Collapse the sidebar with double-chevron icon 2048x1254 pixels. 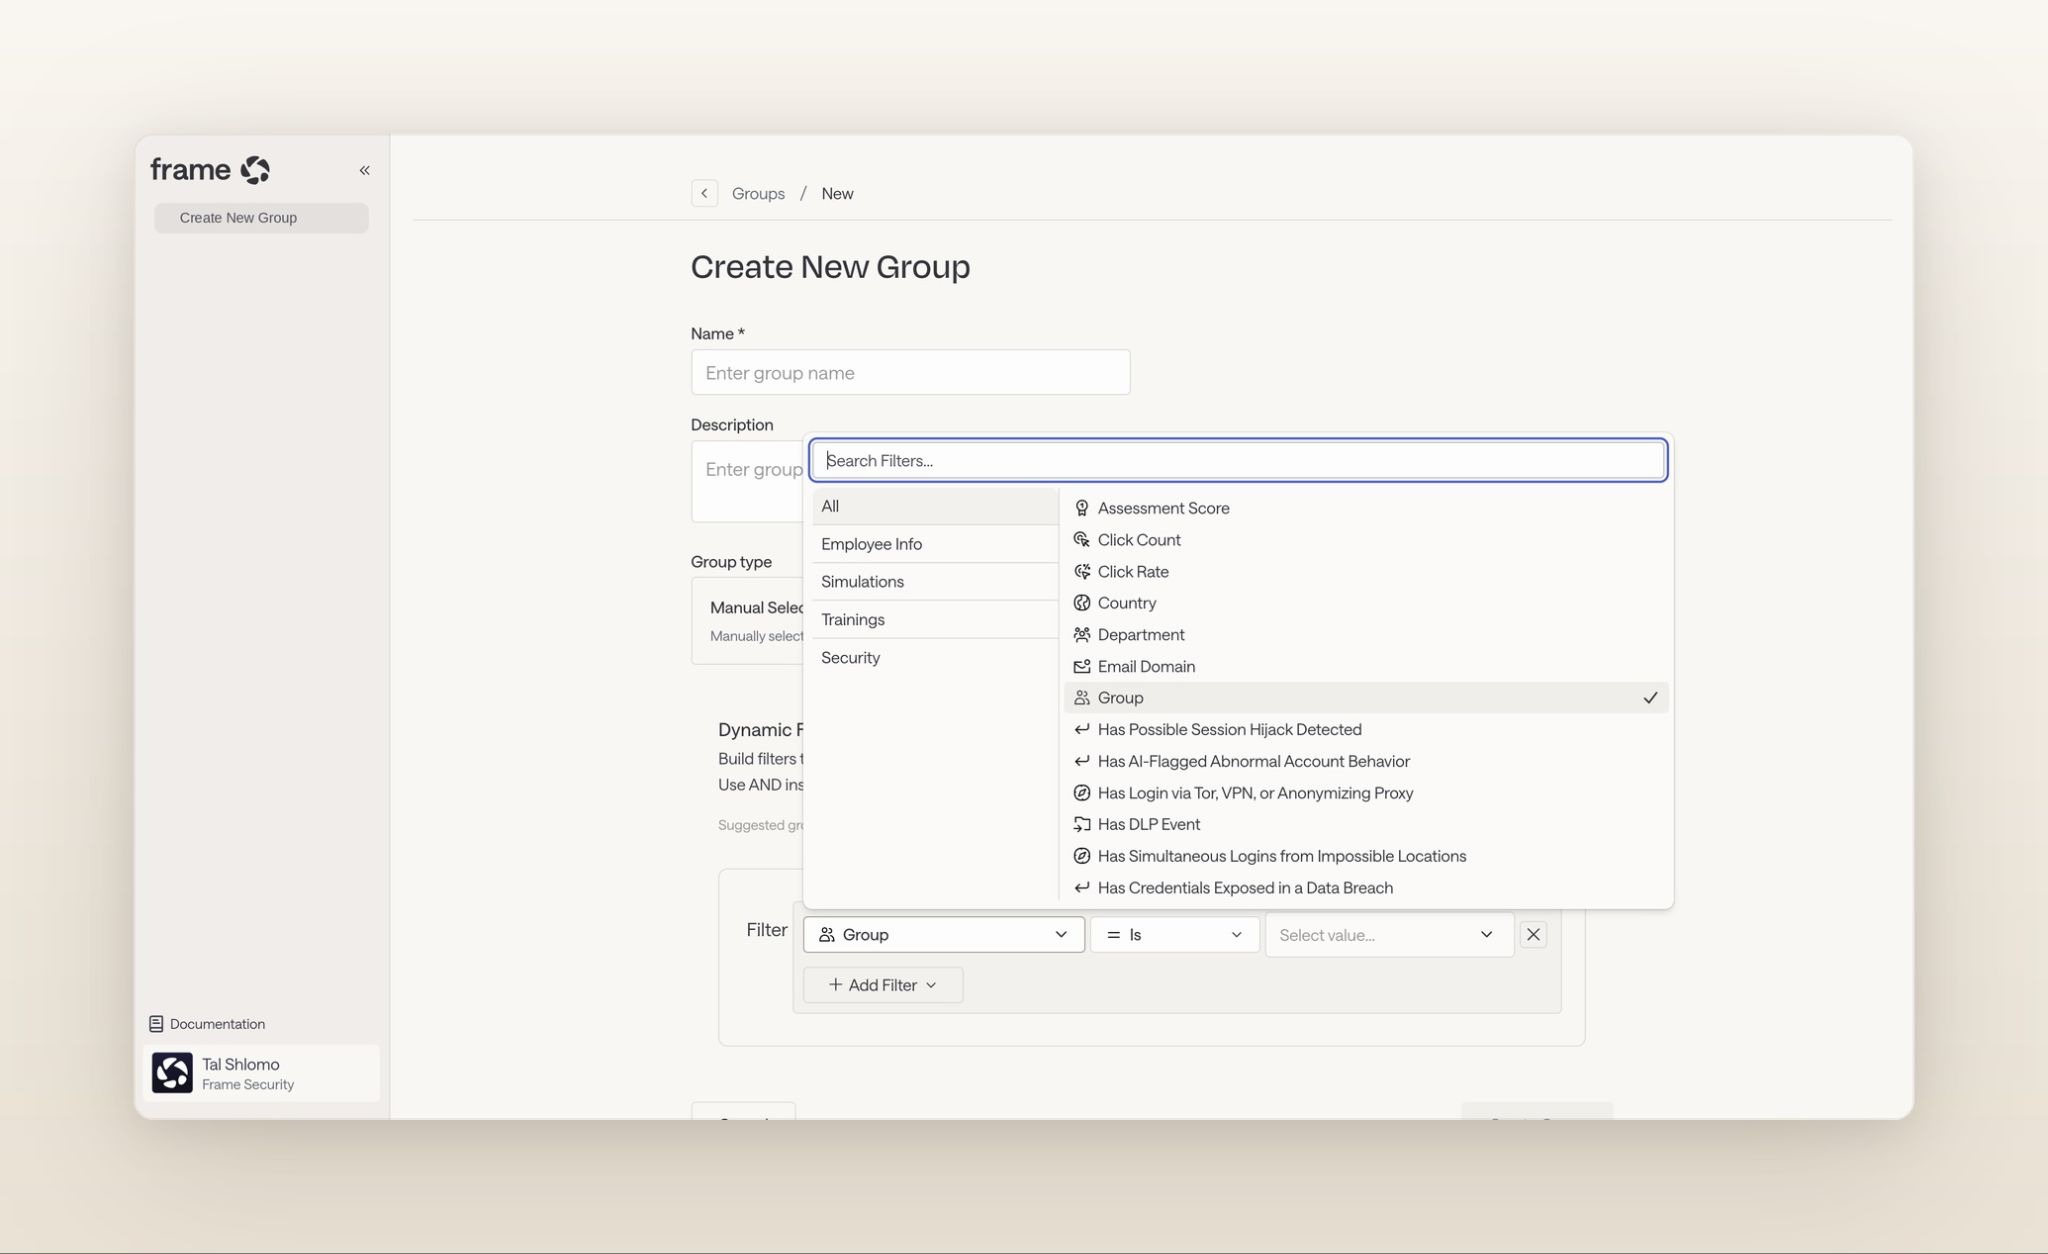pos(365,170)
